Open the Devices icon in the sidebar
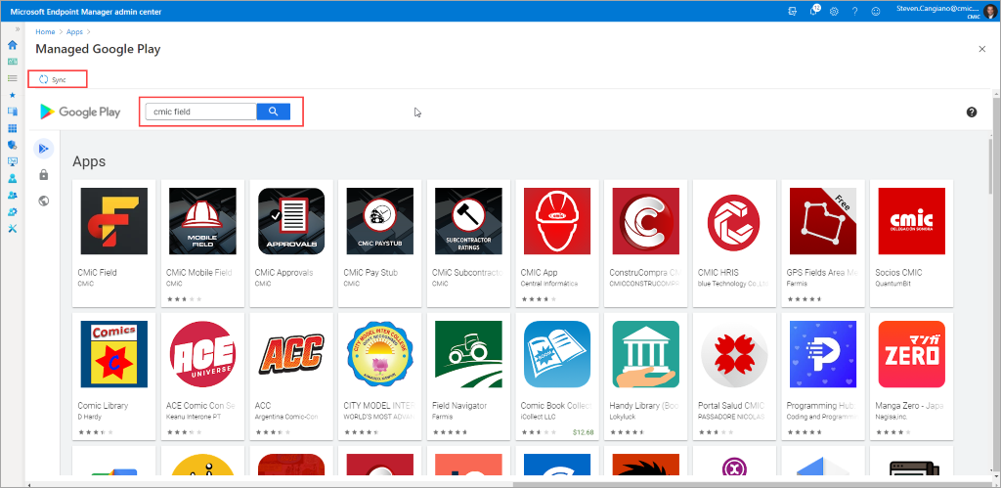This screenshot has width=1001, height=488. click(12, 111)
